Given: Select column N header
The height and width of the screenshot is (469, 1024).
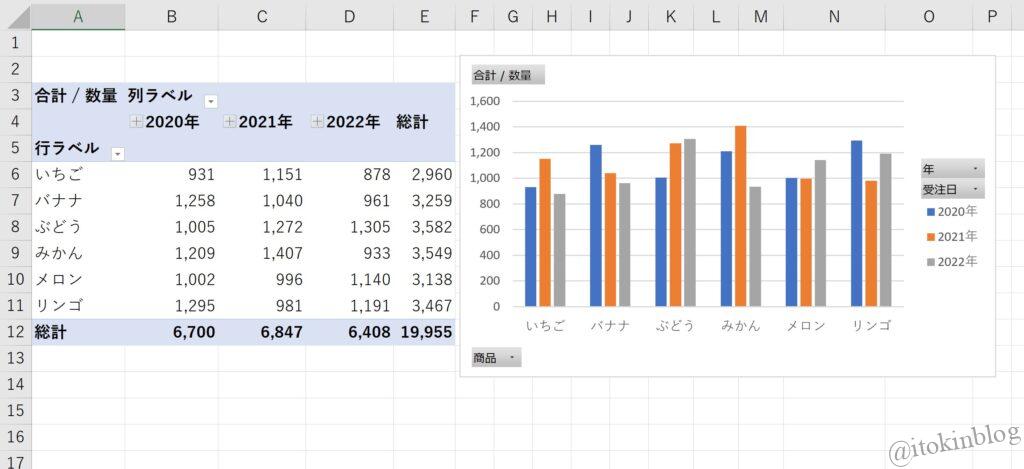Looking at the screenshot, I should click(834, 15).
